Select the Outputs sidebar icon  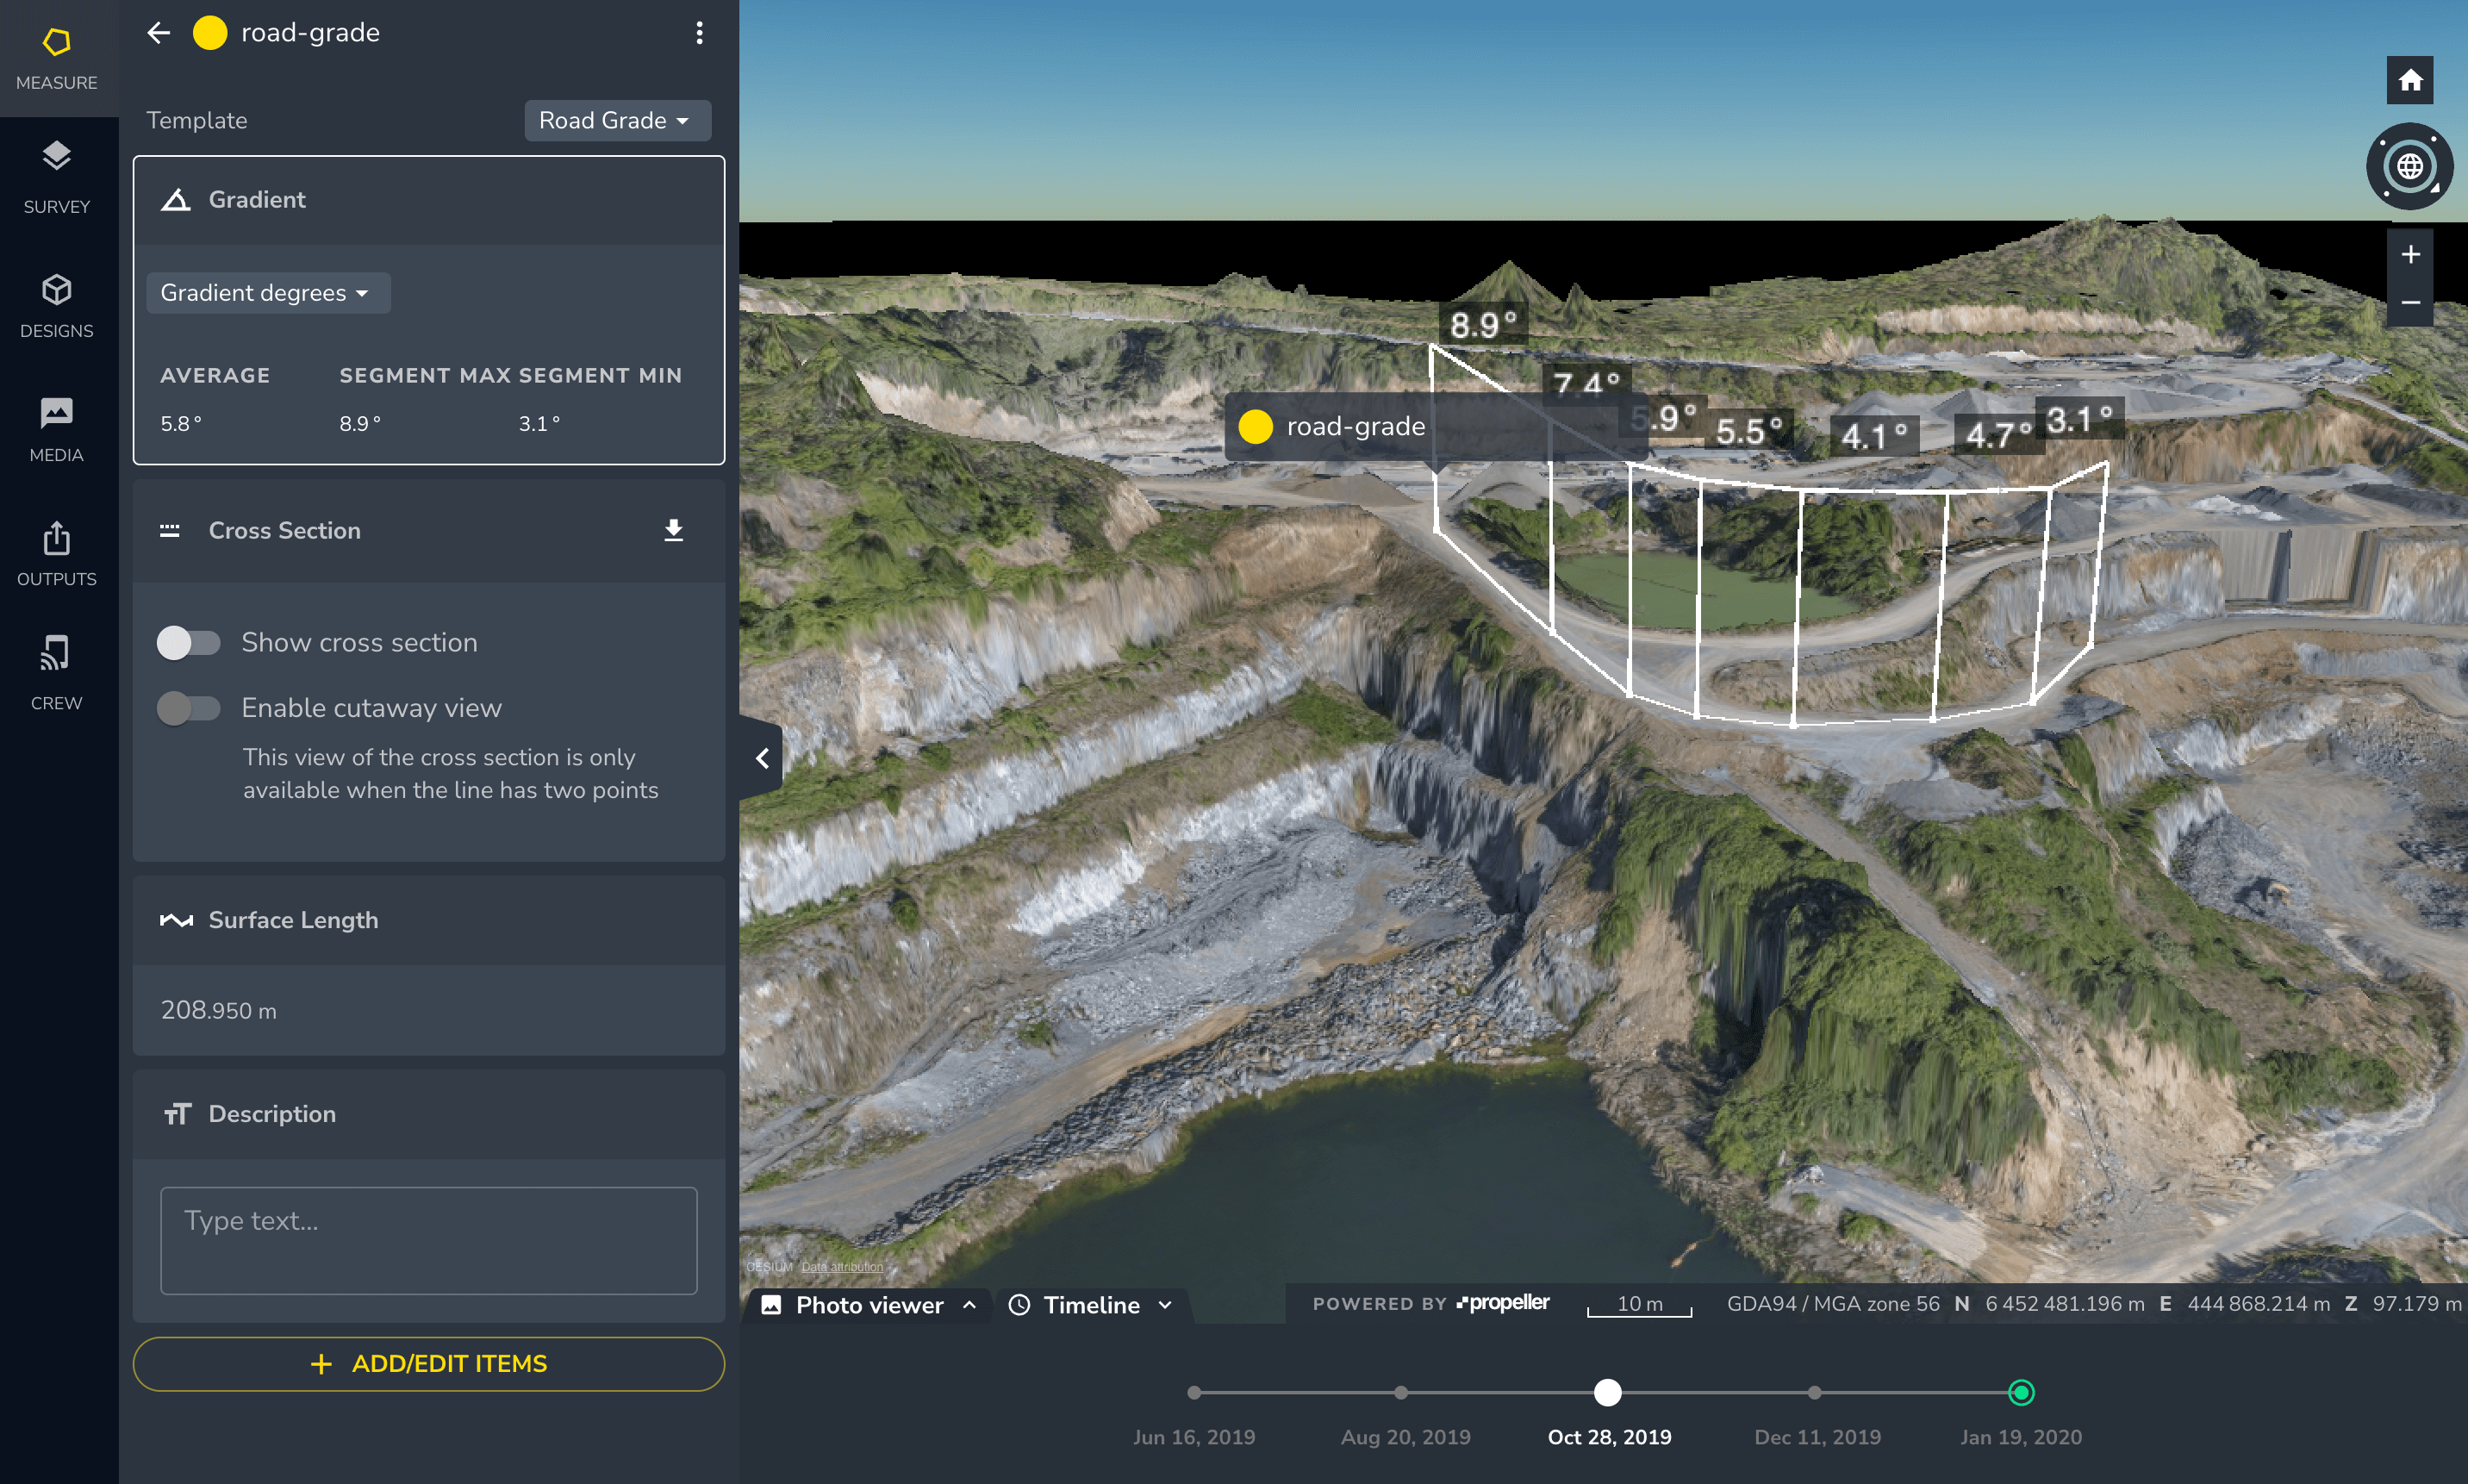coord(56,552)
